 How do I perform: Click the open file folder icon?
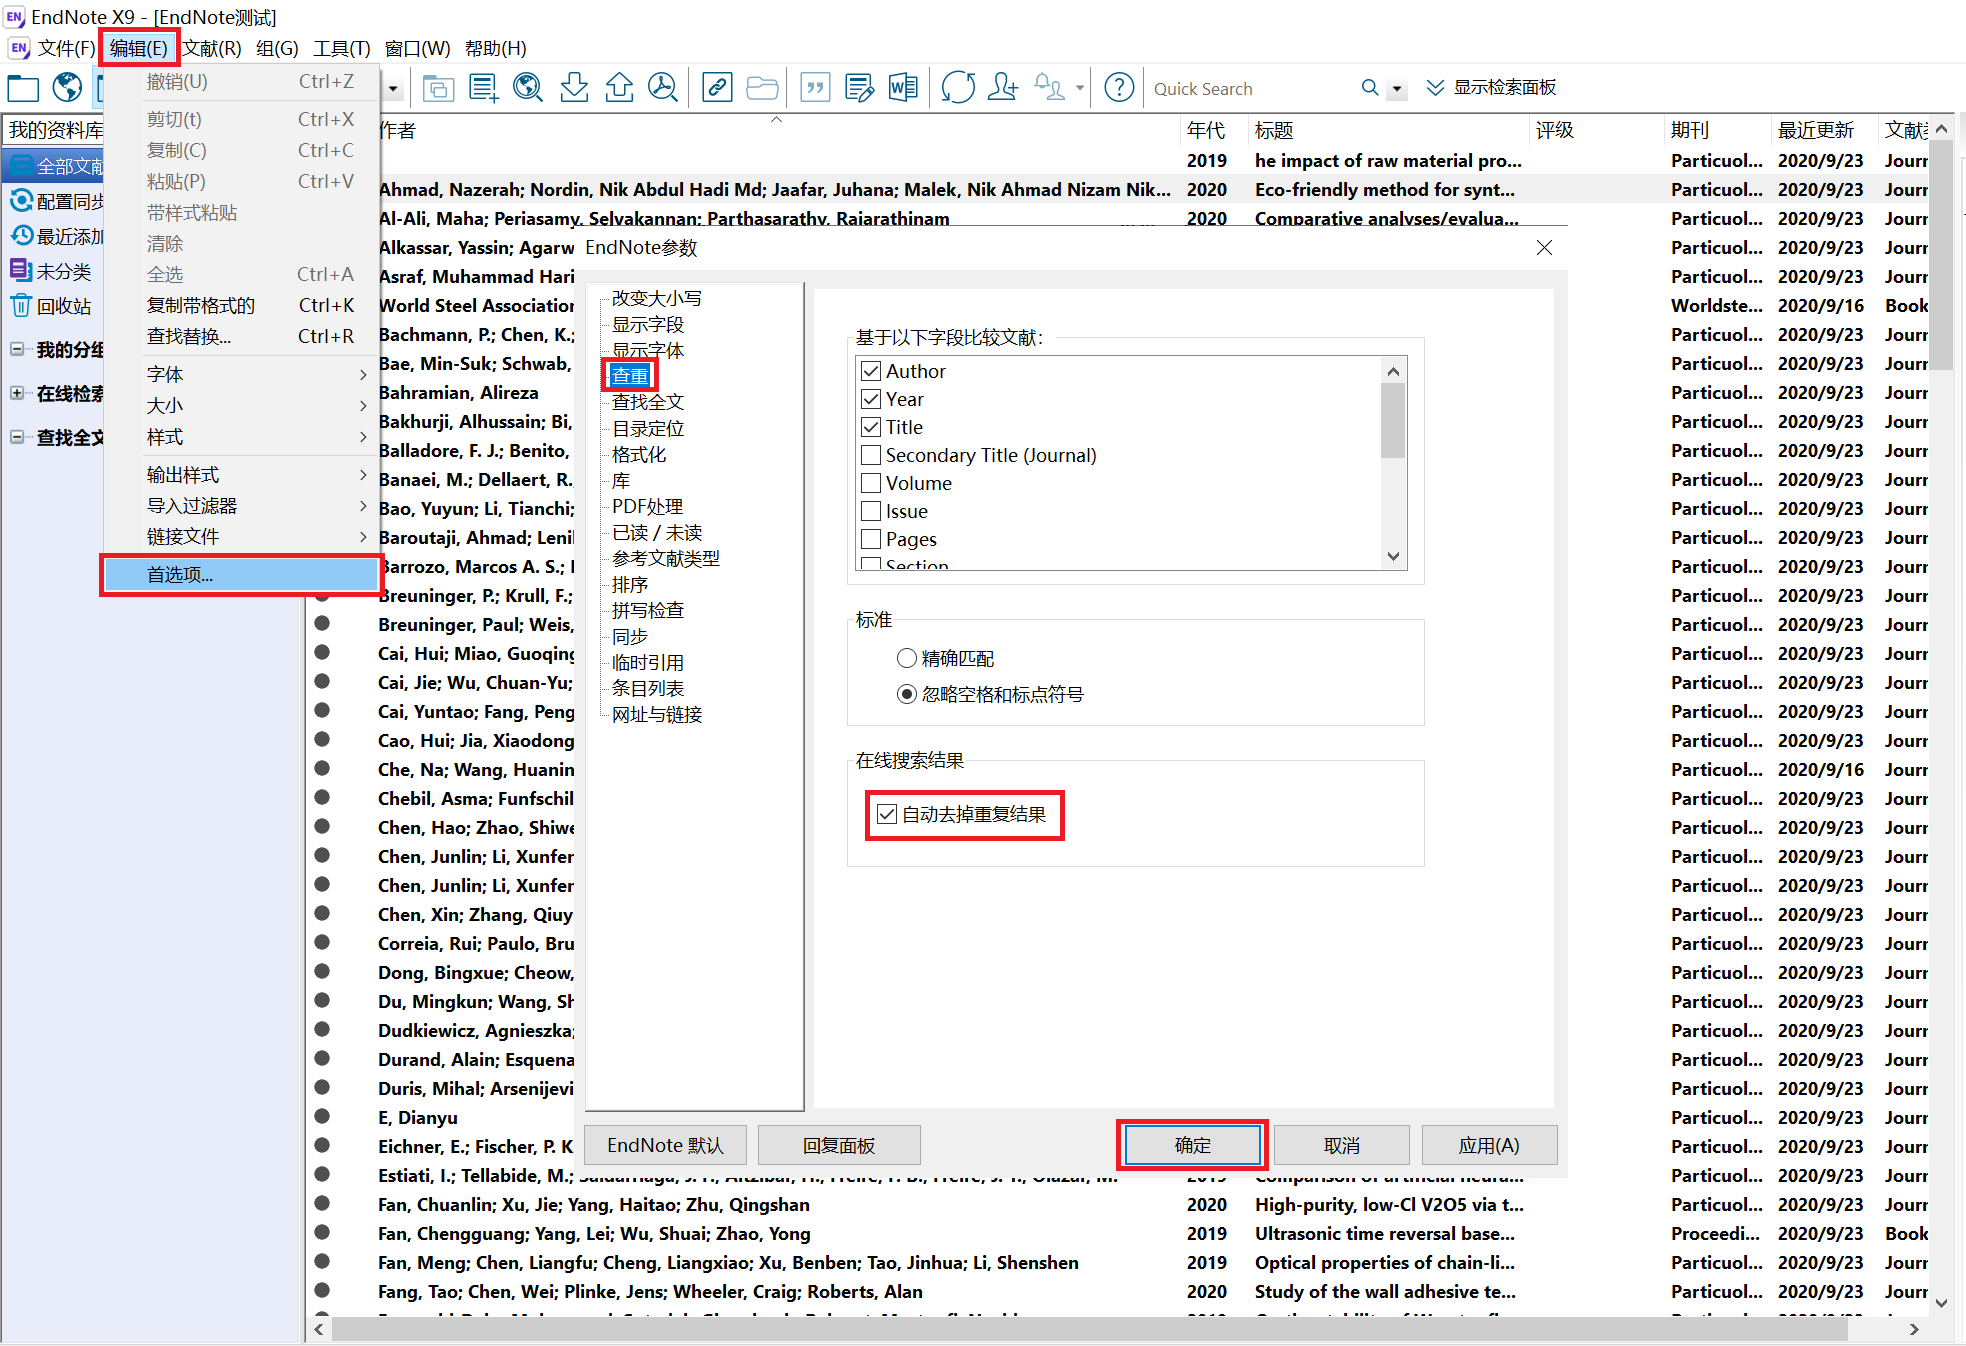click(x=762, y=88)
